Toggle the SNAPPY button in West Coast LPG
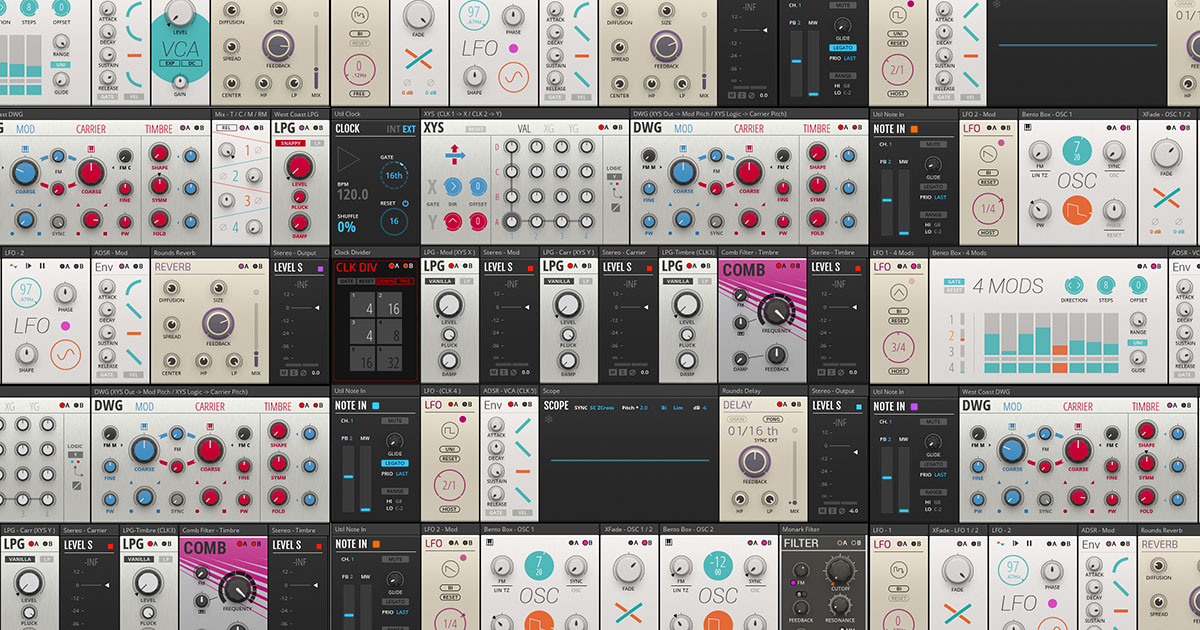 coord(290,143)
